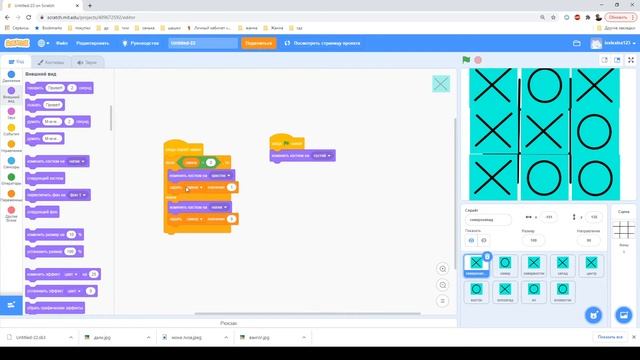
Task: Click the sprite y position field
Action: tap(594, 217)
